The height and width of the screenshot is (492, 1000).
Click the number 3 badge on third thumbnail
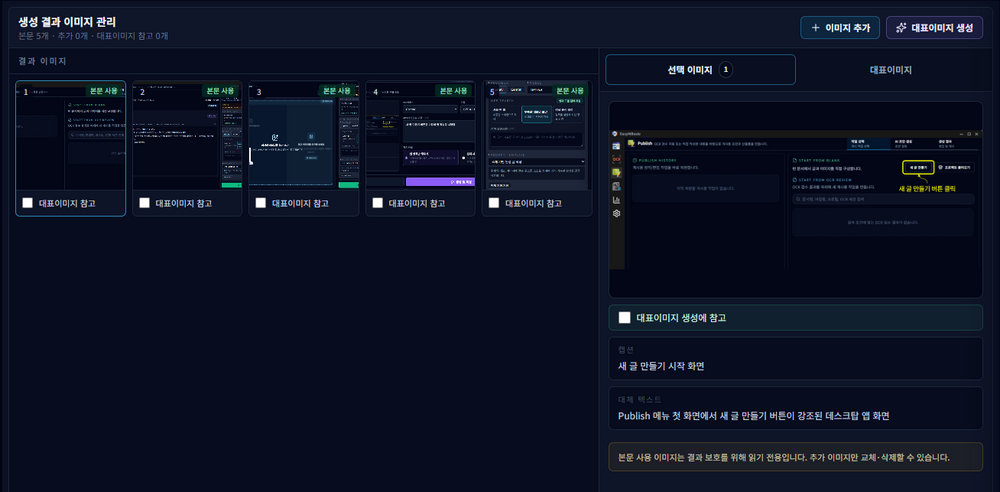pos(259,92)
